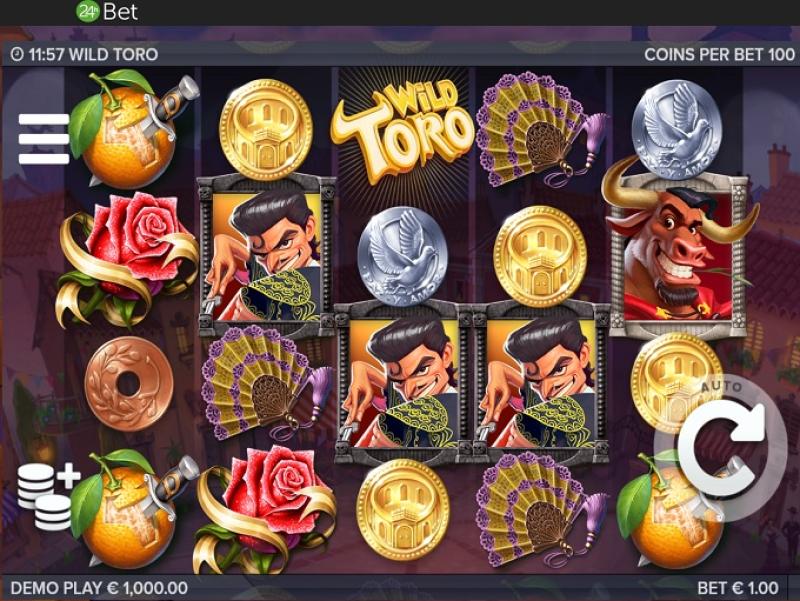Click the 24h Bet logo
The width and height of the screenshot is (800, 601).
[107, 12]
